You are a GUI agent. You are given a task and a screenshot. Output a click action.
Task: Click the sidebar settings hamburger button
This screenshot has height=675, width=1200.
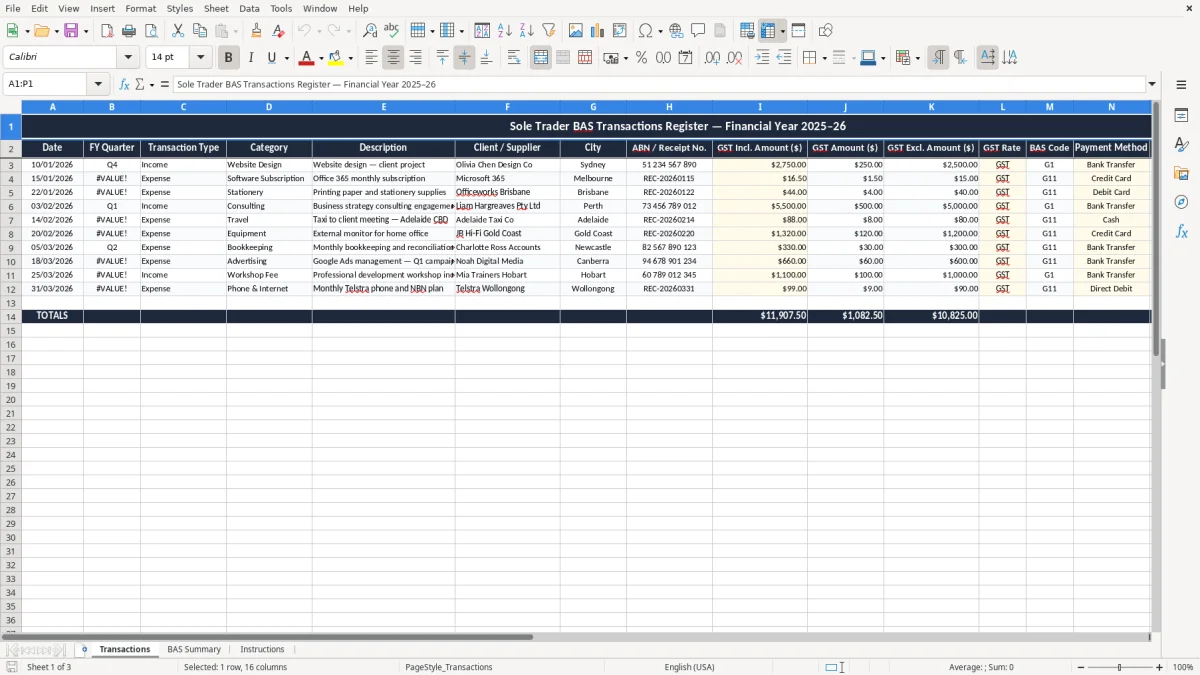pyautogui.click(x=1181, y=84)
